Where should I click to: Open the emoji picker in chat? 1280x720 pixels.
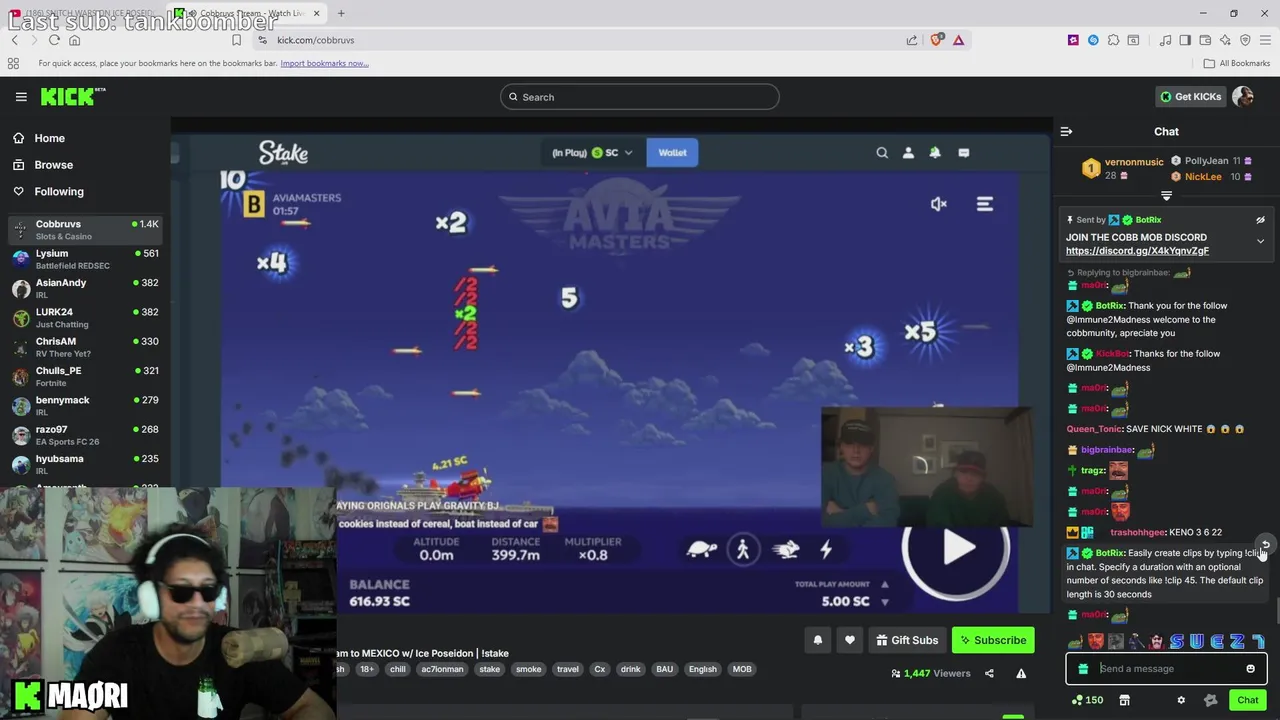(1250, 669)
